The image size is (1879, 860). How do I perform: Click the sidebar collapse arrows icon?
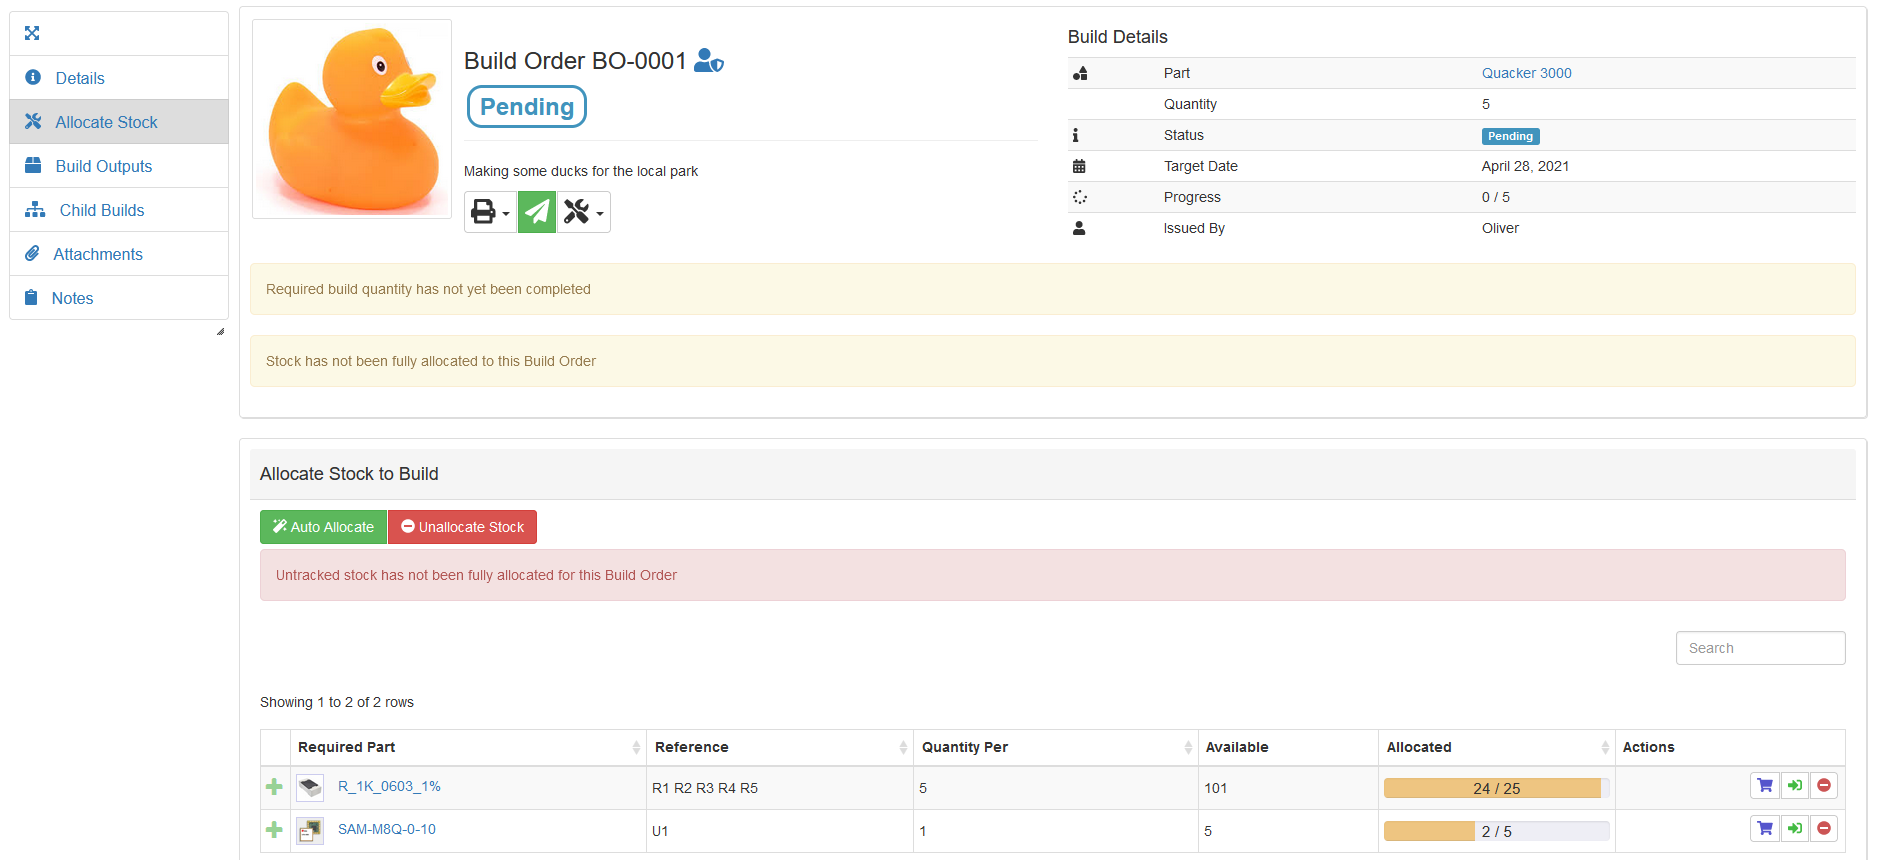(x=32, y=34)
